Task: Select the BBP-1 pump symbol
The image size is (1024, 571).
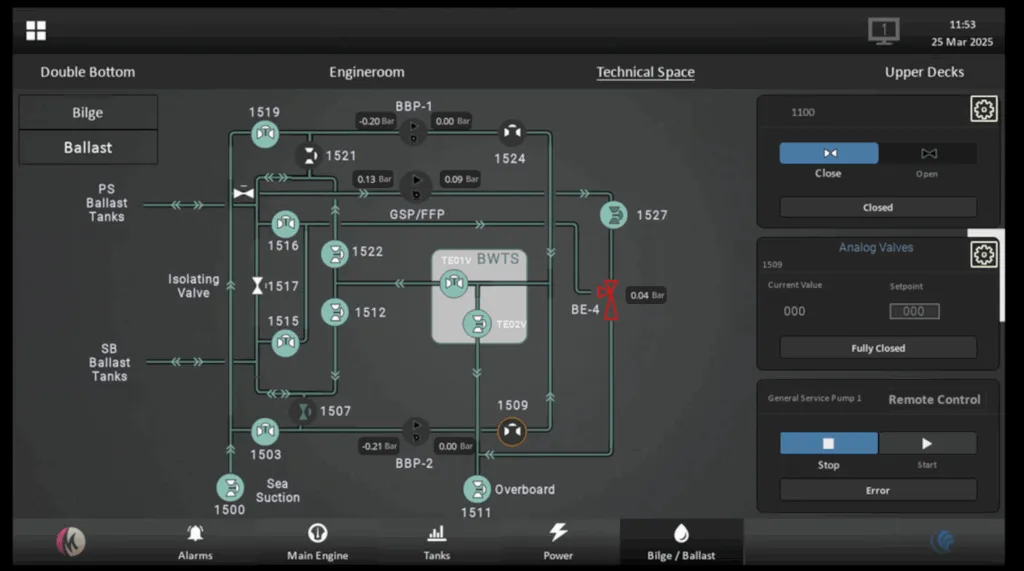Action: [x=413, y=131]
